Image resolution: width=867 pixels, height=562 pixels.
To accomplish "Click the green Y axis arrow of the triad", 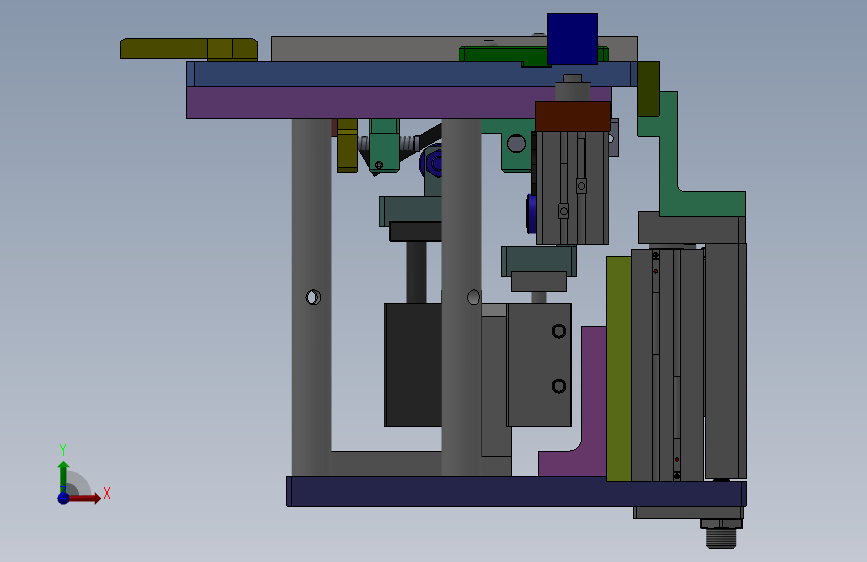I will point(63,477).
